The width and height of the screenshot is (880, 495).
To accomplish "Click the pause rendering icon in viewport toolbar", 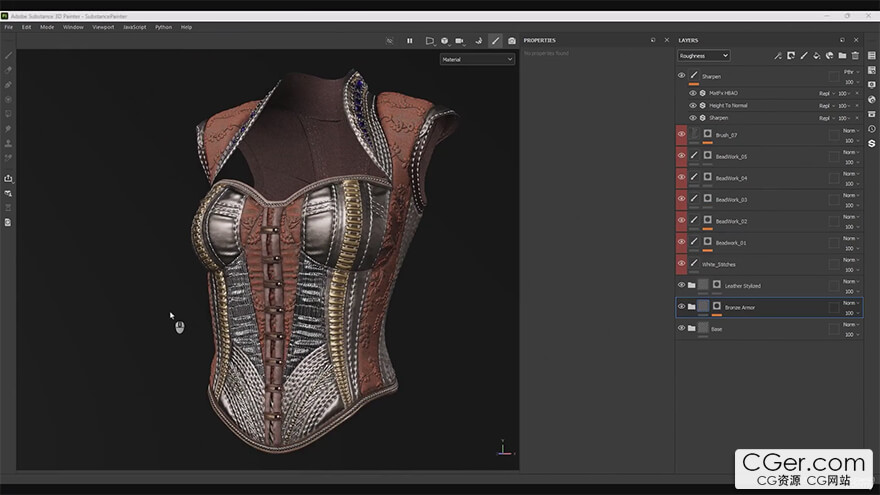I will point(410,41).
